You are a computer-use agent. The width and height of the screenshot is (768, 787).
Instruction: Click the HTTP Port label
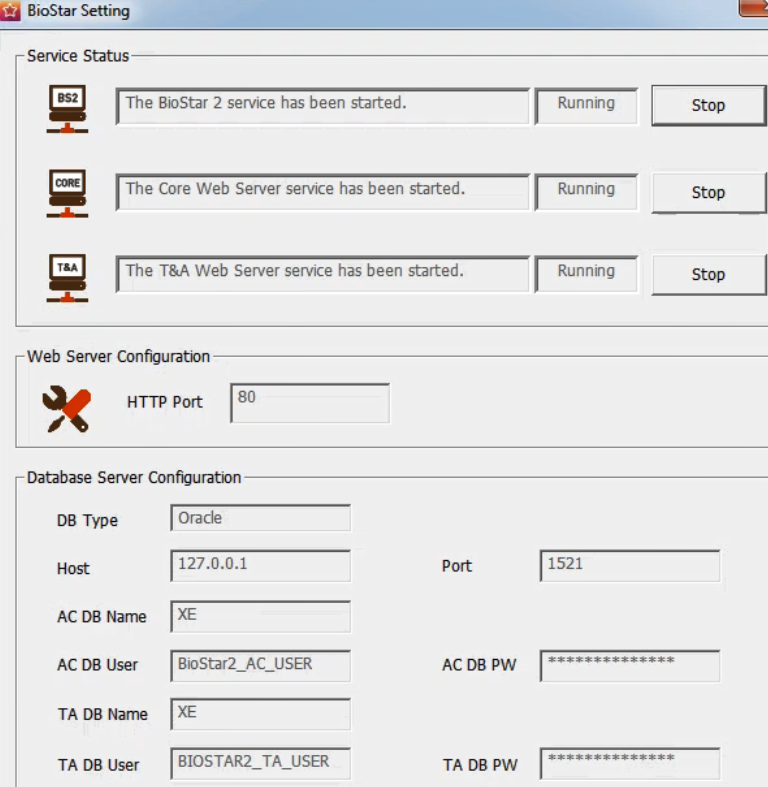click(x=165, y=402)
